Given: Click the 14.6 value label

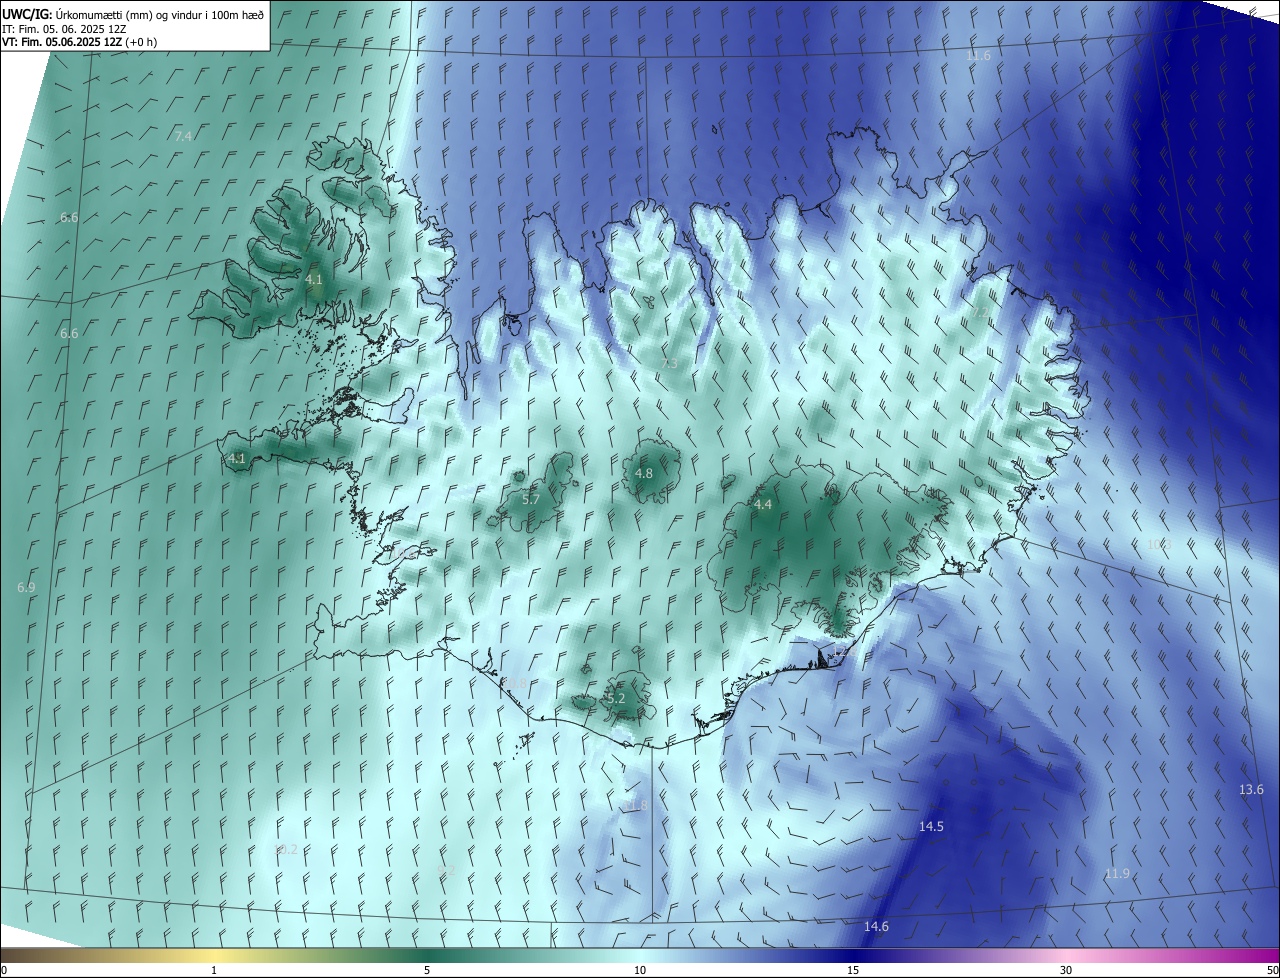Looking at the screenshot, I should point(876,927).
